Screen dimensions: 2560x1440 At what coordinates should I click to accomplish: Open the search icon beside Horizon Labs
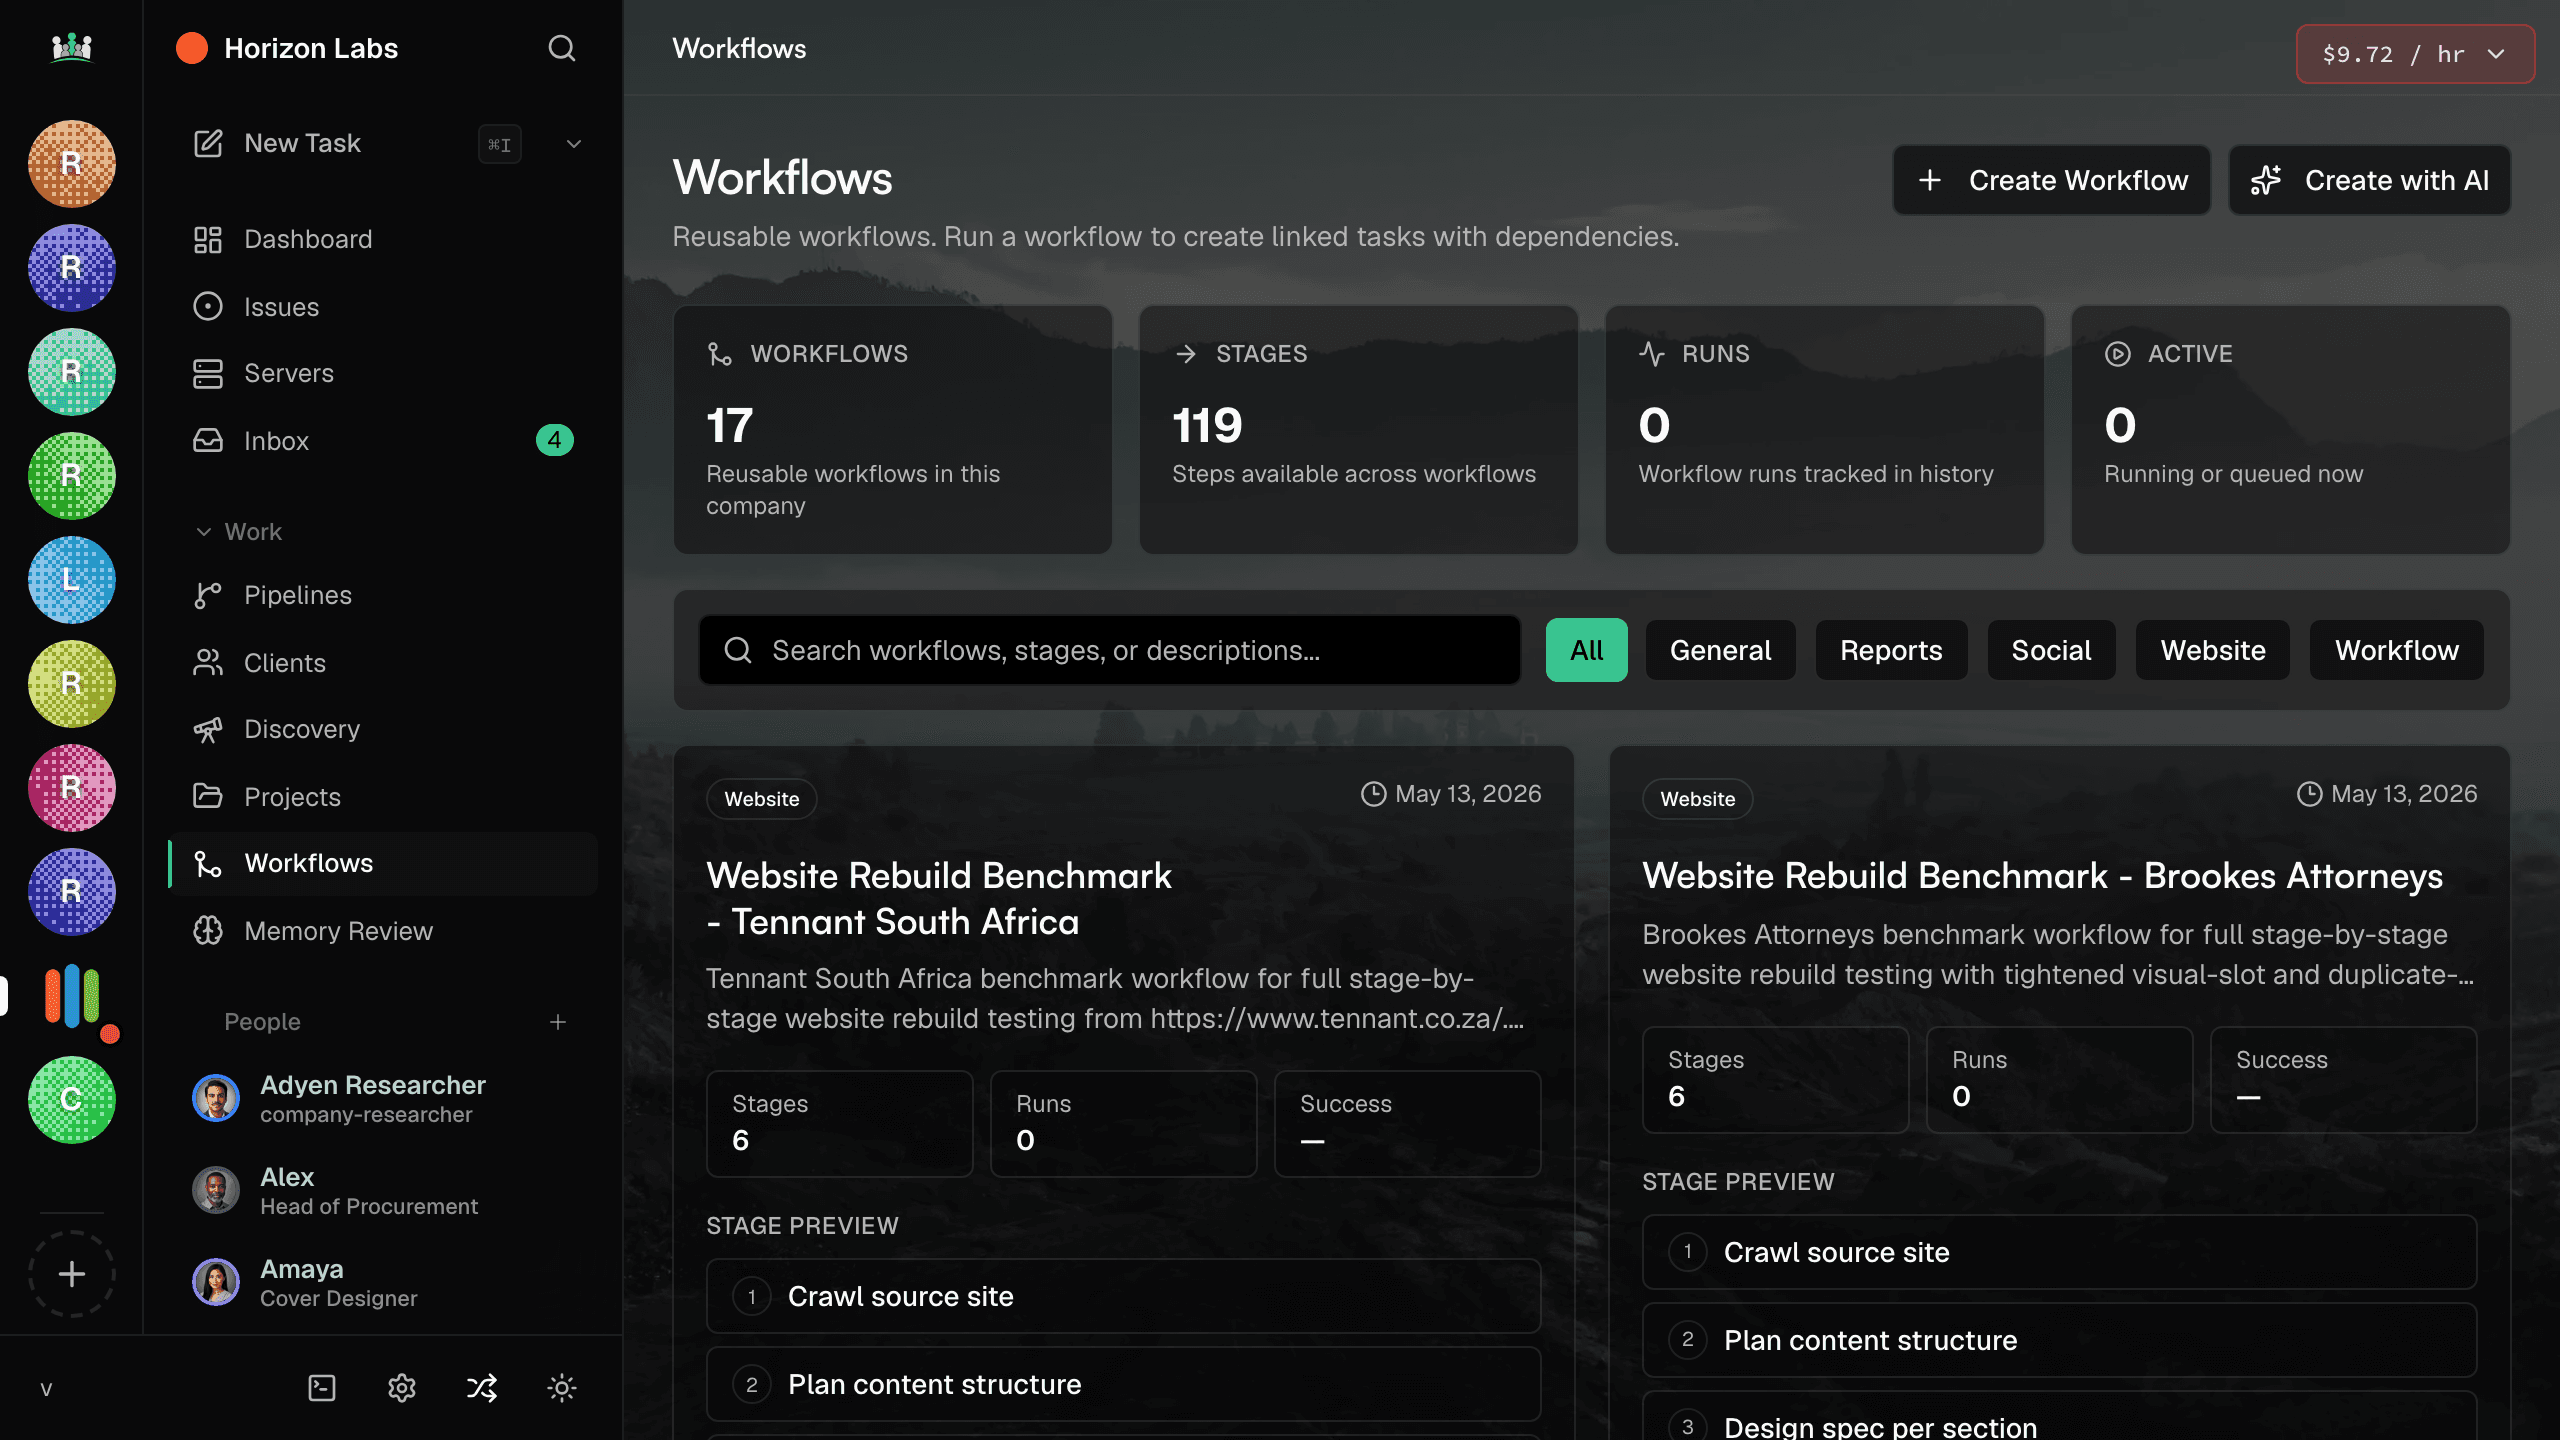(x=562, y=48)
